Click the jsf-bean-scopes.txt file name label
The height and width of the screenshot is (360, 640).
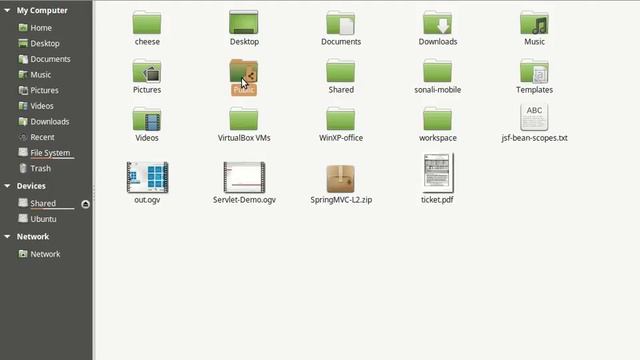[x=534, y=138]
